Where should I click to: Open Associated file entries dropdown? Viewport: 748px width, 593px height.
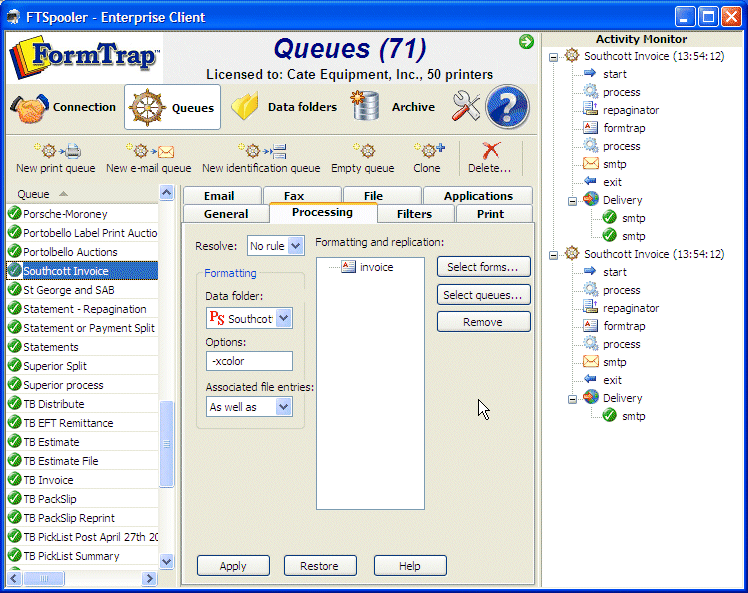click(x=283, y=407)
